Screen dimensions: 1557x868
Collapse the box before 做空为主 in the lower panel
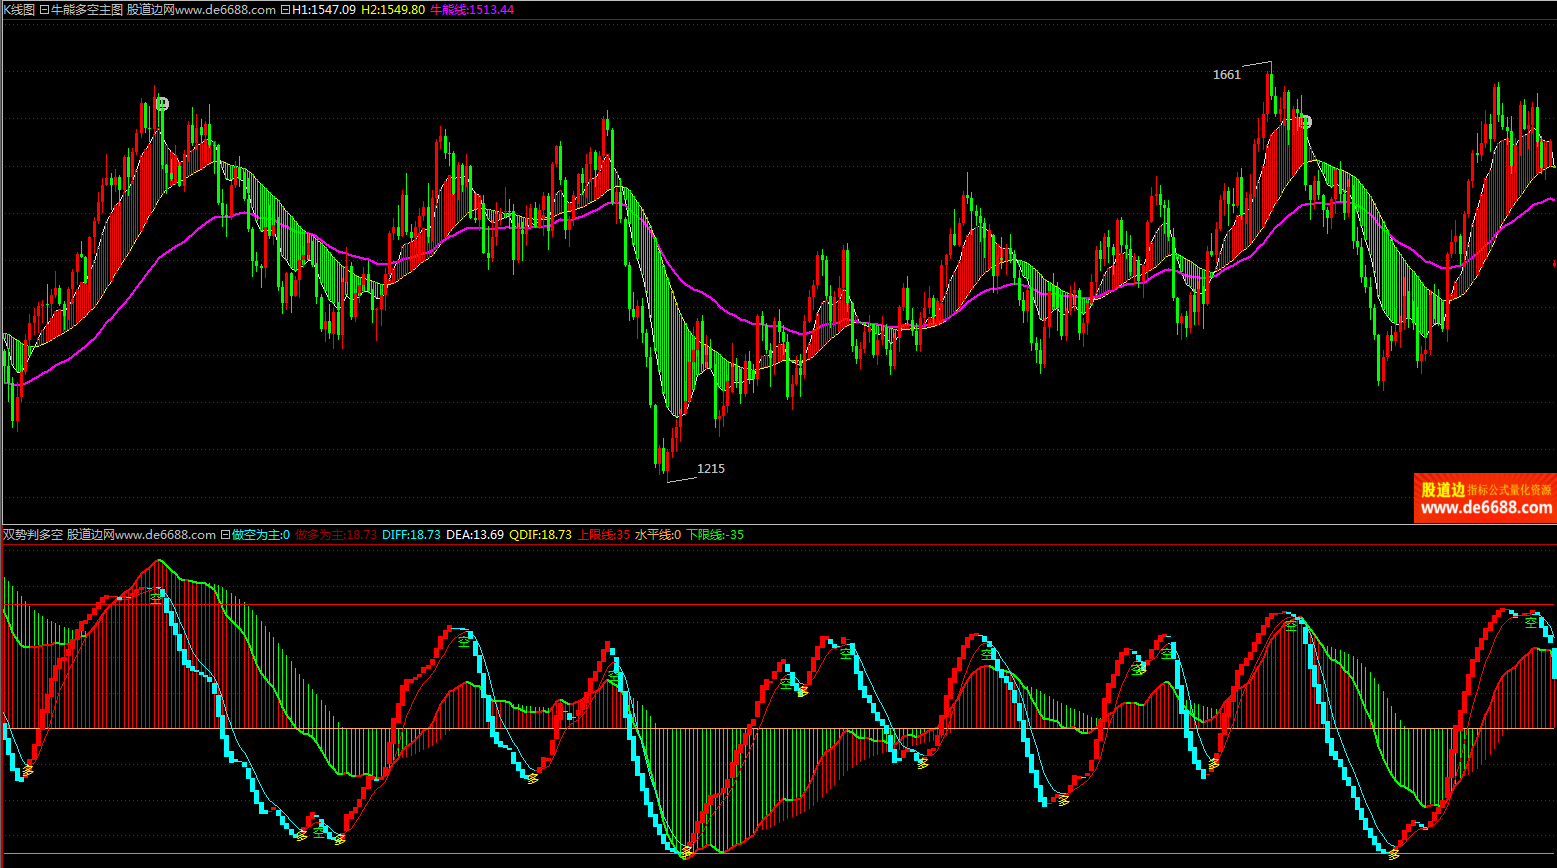(225, 535)
